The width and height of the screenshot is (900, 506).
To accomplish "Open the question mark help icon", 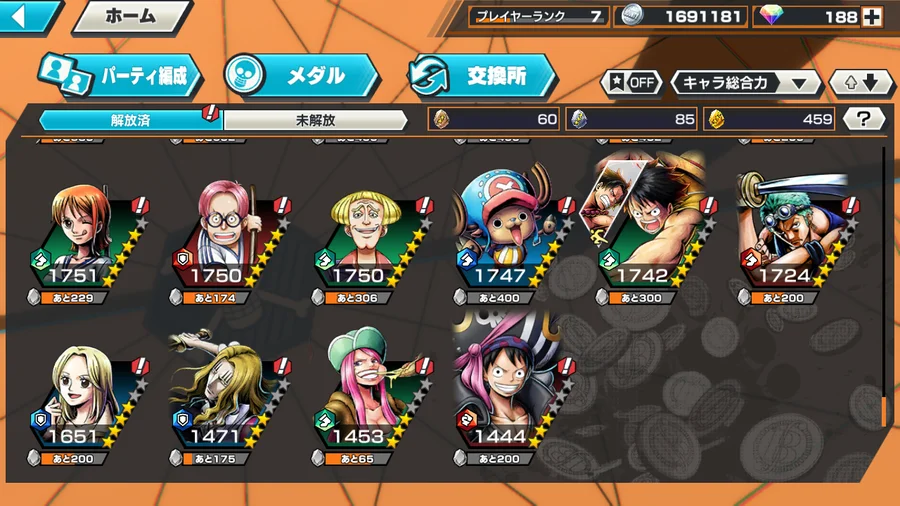I will (x=864, y=119).
